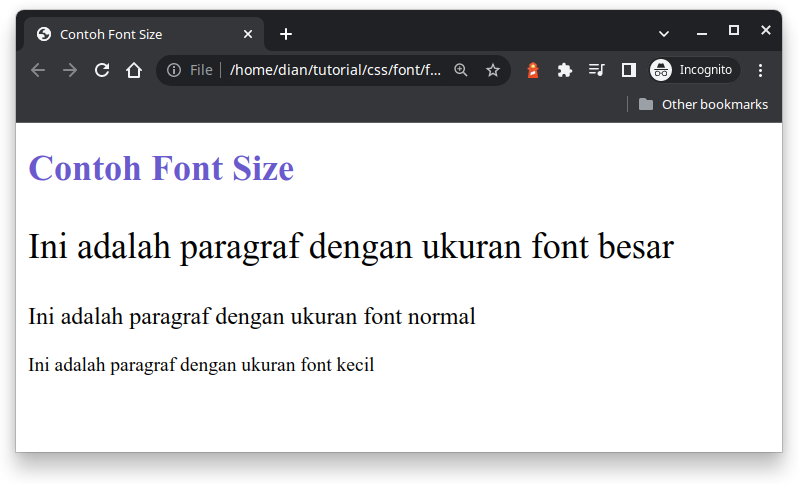Click the browser Back arrow
This screenshot has width=798, height=484.
[38, 70]
